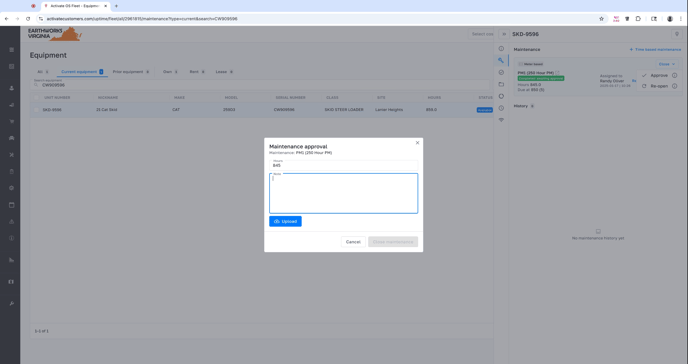
Task: Click the Lanier Heights site cell
Action: pyautogui.click(x=389, y=110)
